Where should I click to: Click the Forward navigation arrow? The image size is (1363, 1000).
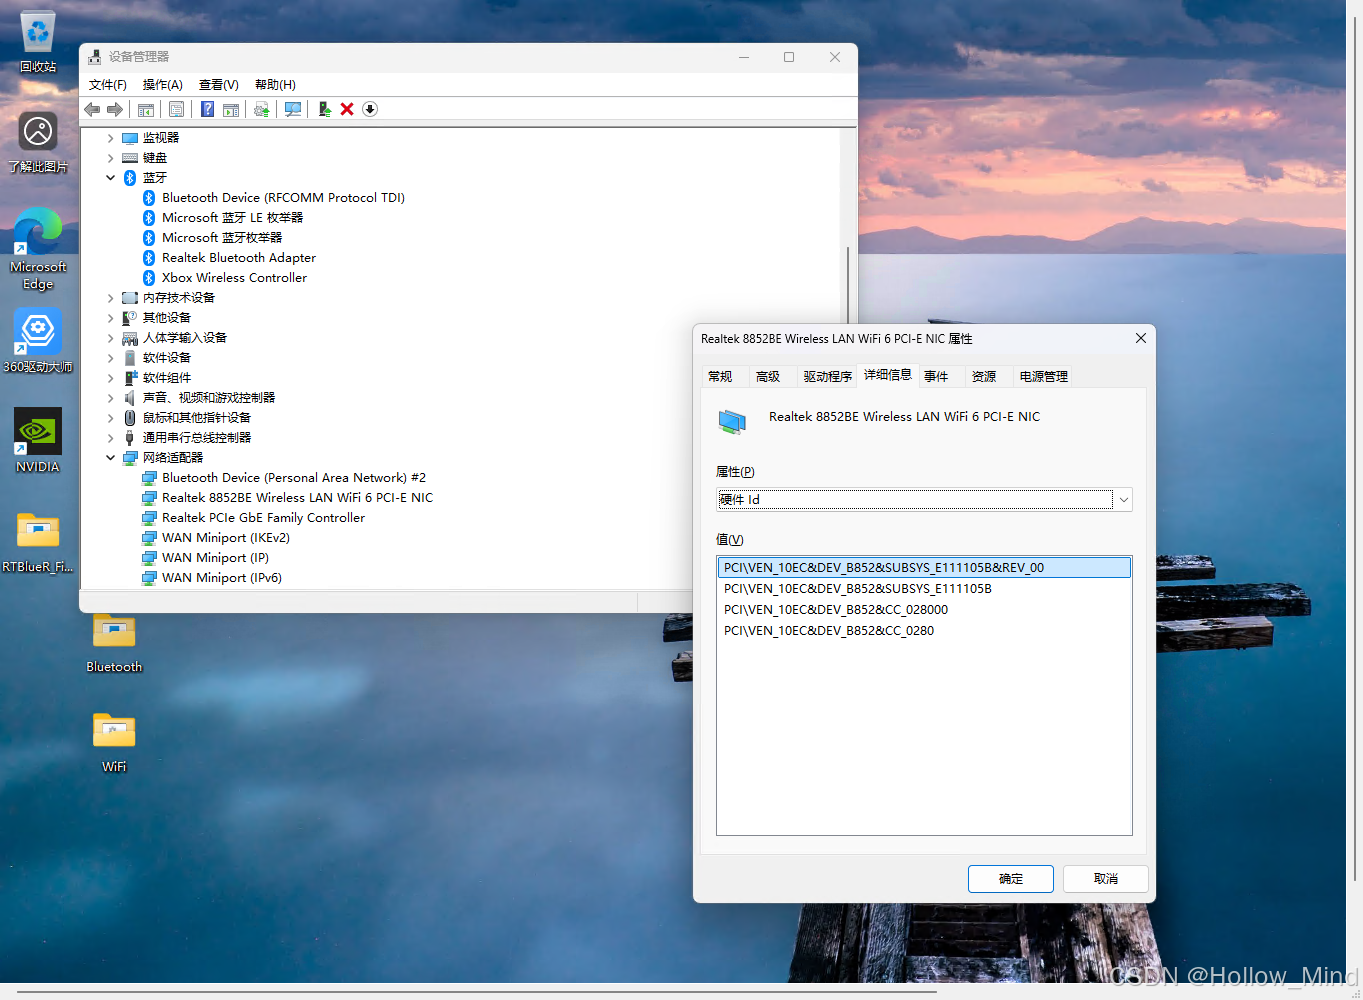point(114,109)
